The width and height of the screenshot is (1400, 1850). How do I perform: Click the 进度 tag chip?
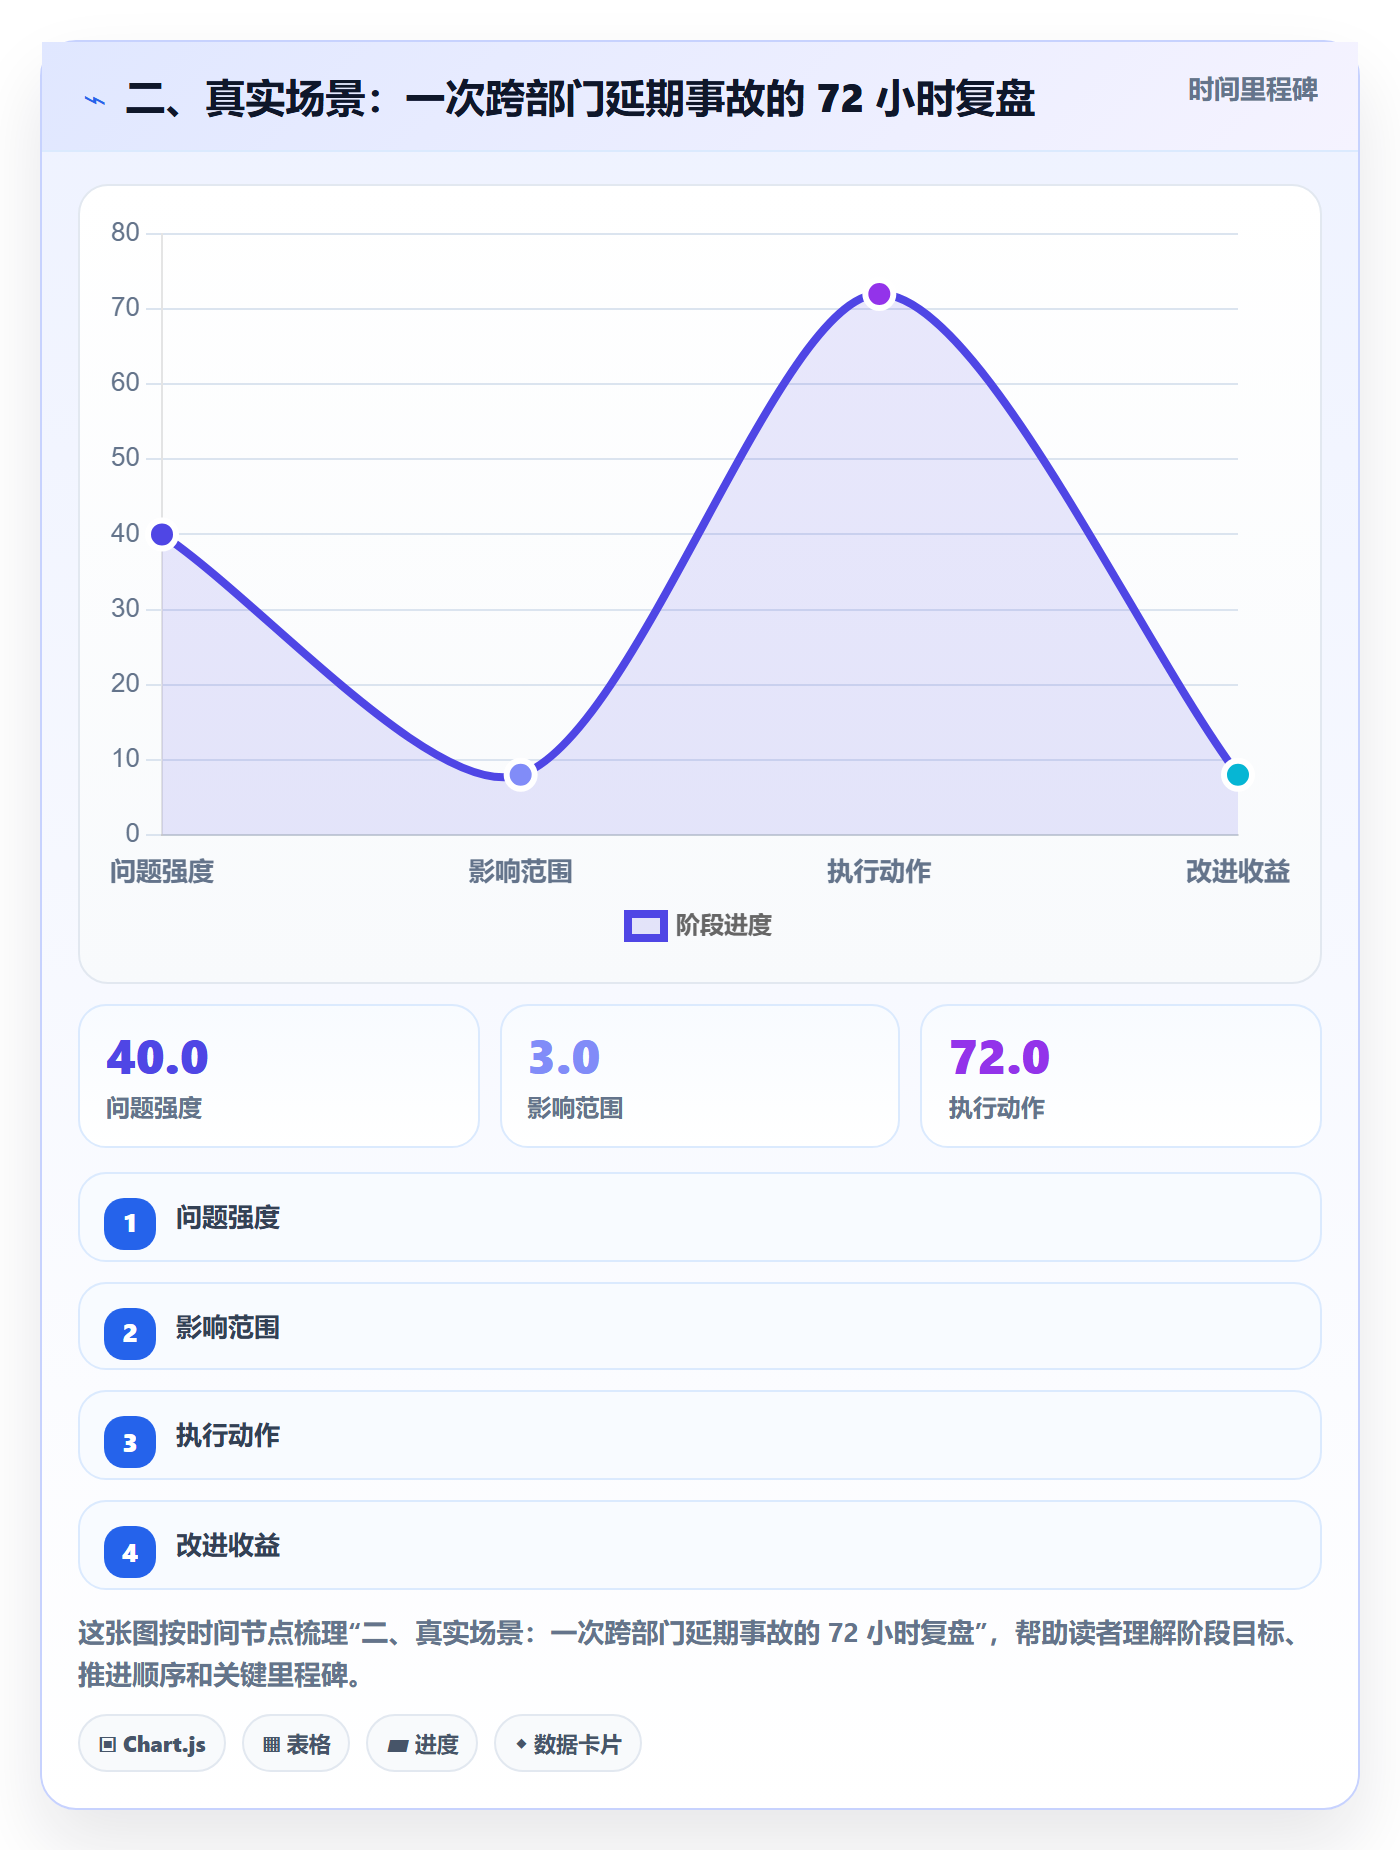coord(422,1743)
